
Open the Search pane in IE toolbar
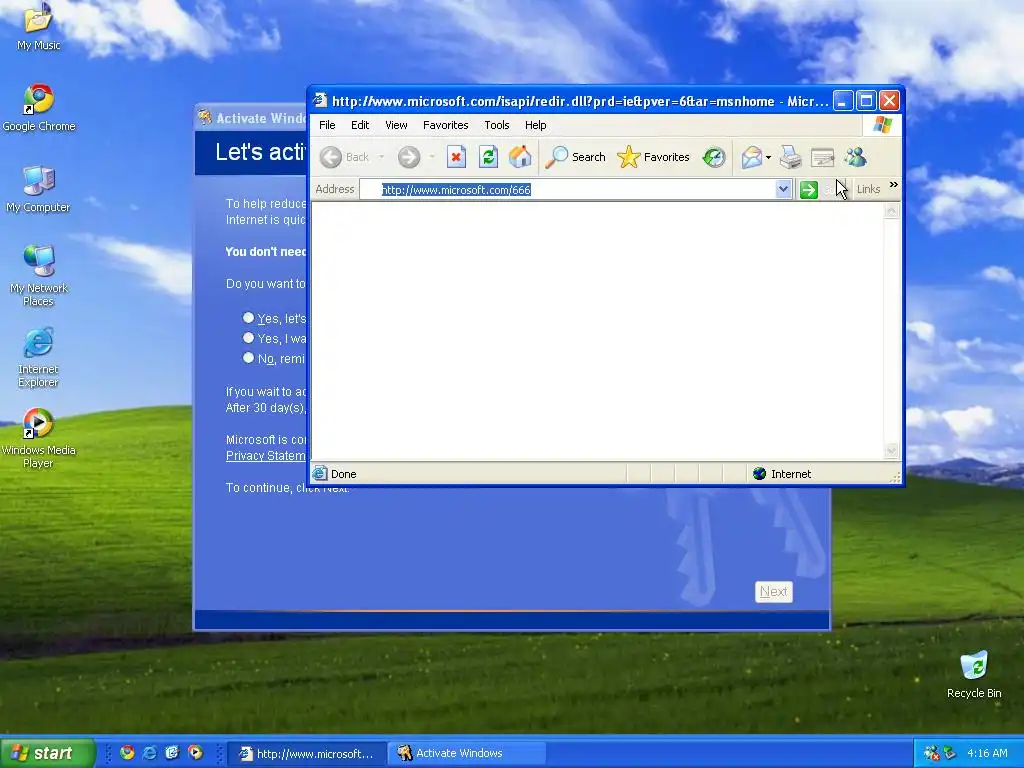pyautogui.click(x=575, y=157)
